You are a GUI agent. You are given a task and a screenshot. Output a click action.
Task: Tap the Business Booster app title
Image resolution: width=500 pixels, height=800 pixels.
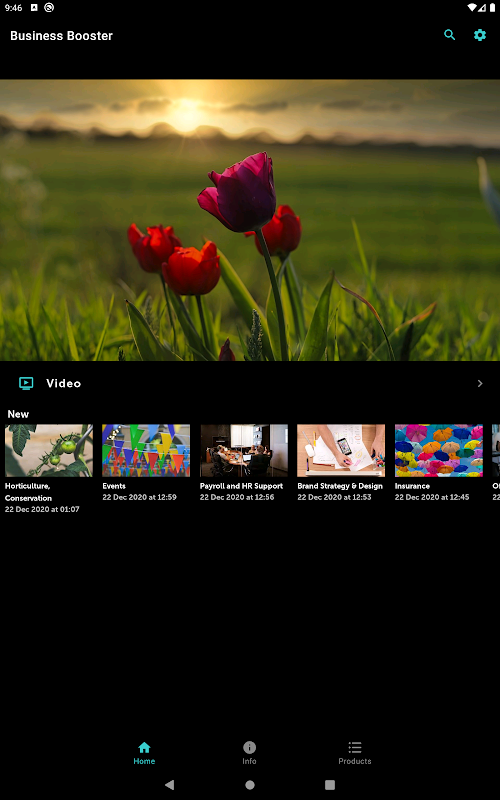(61, 36)
